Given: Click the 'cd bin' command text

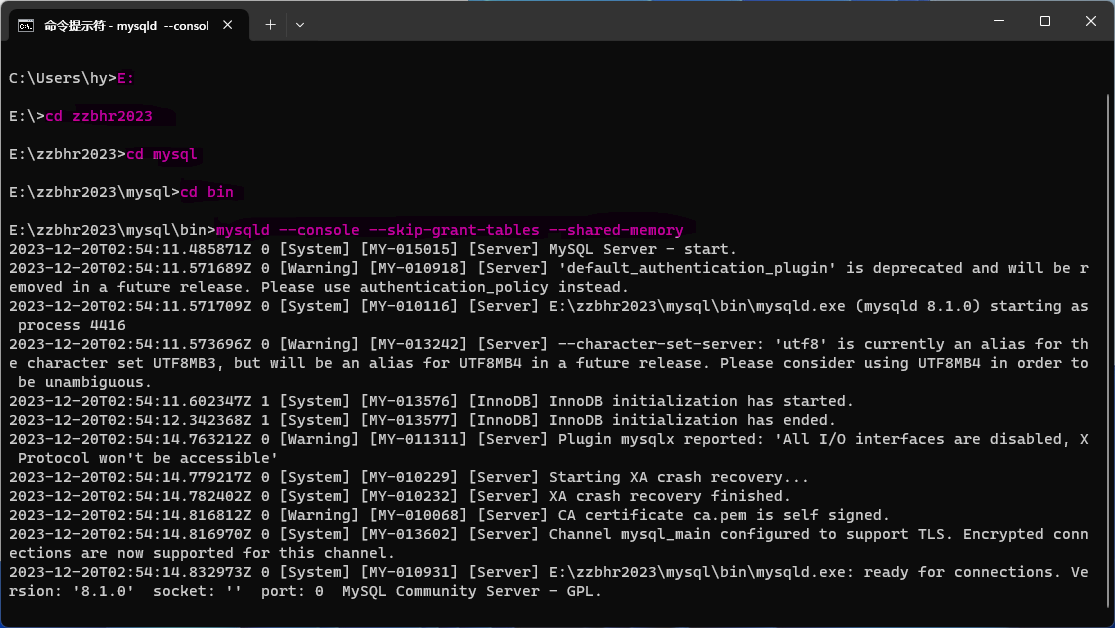Looking at the screenshot, I should click(x=207, y=192).
